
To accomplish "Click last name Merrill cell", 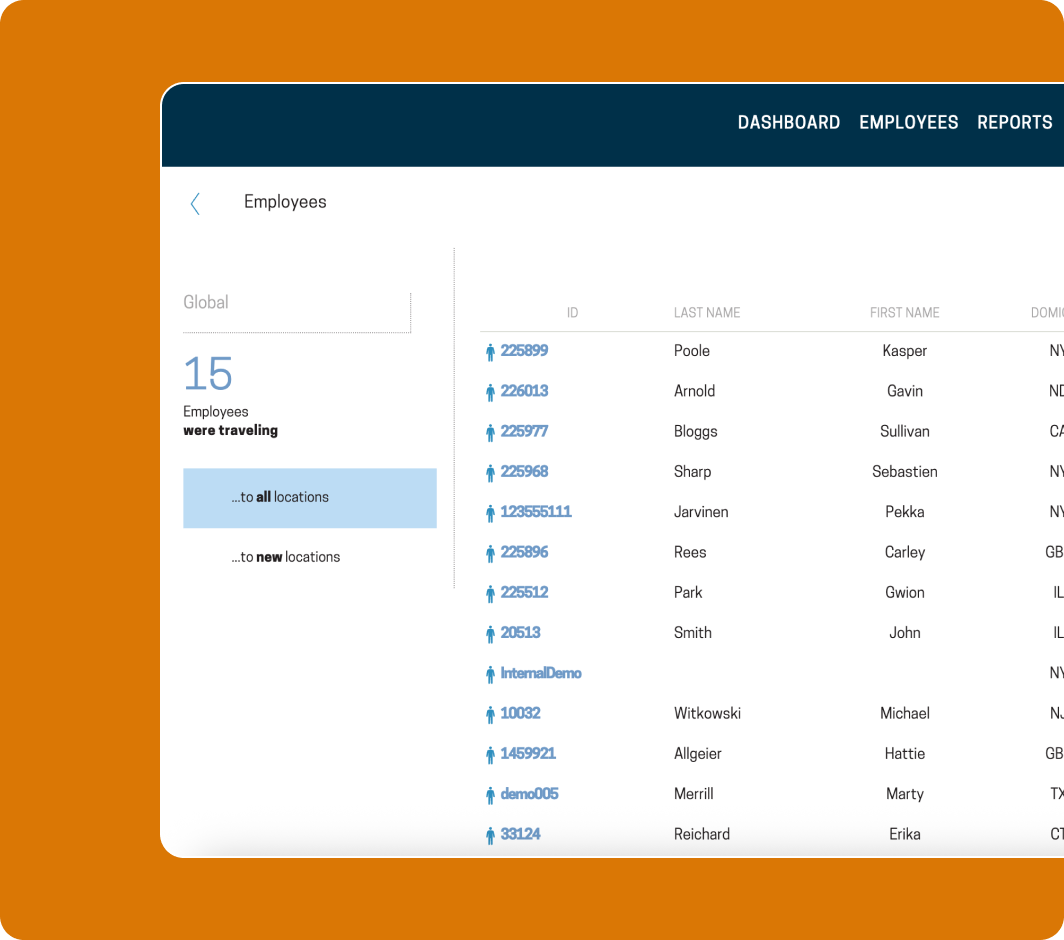I will pyautogui.click(x=693, y=794).
